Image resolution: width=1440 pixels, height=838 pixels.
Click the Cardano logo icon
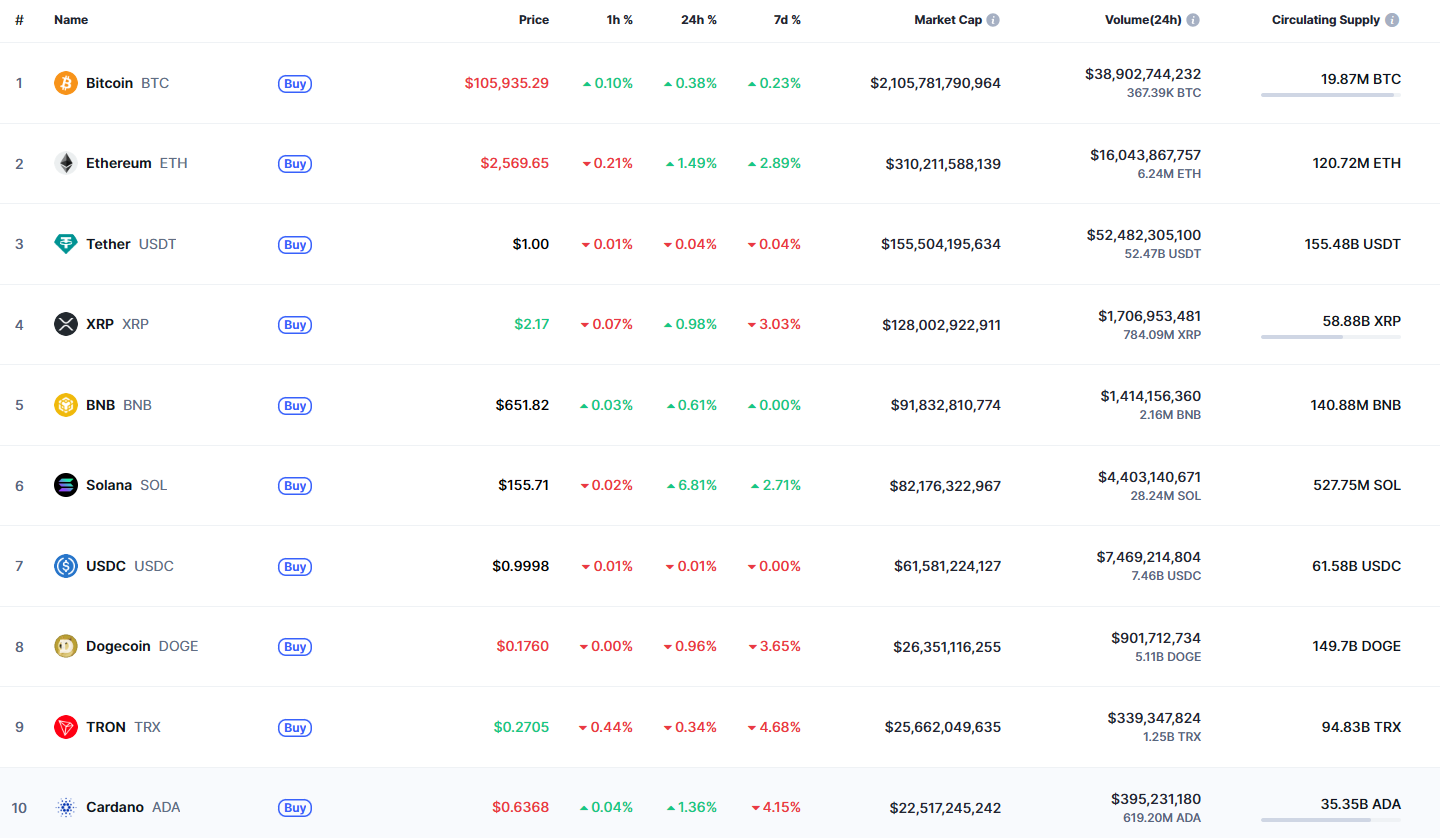point(65,807)
